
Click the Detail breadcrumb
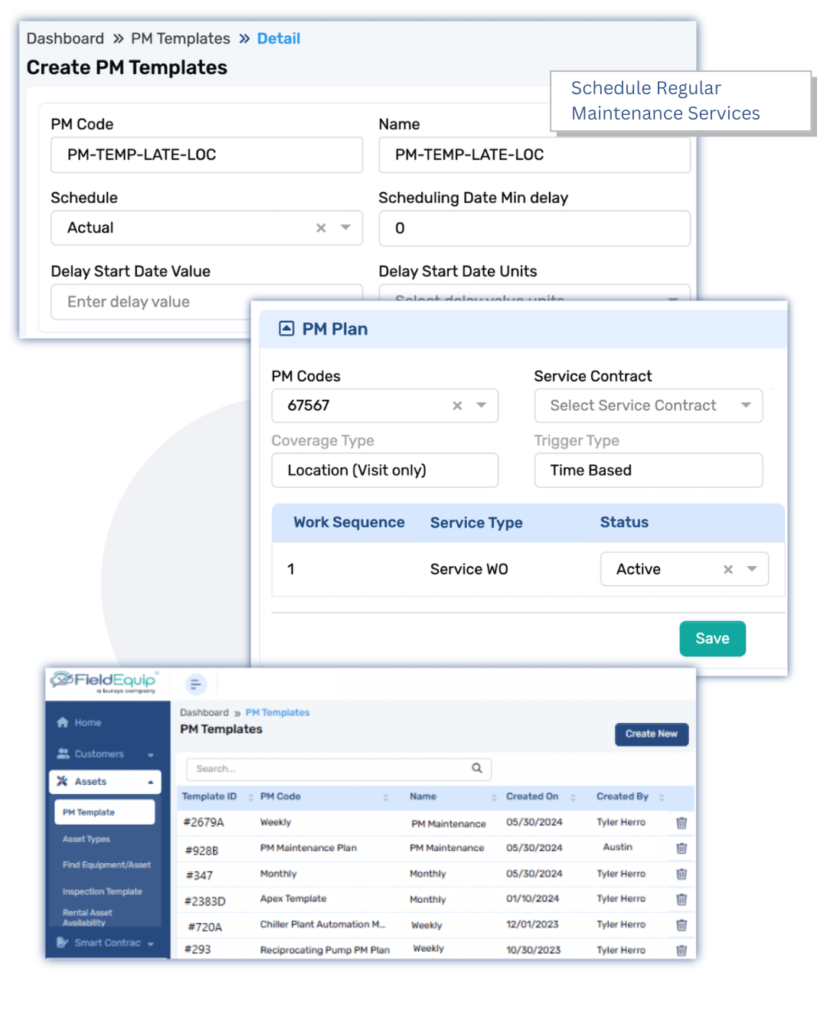click(278, 39)
